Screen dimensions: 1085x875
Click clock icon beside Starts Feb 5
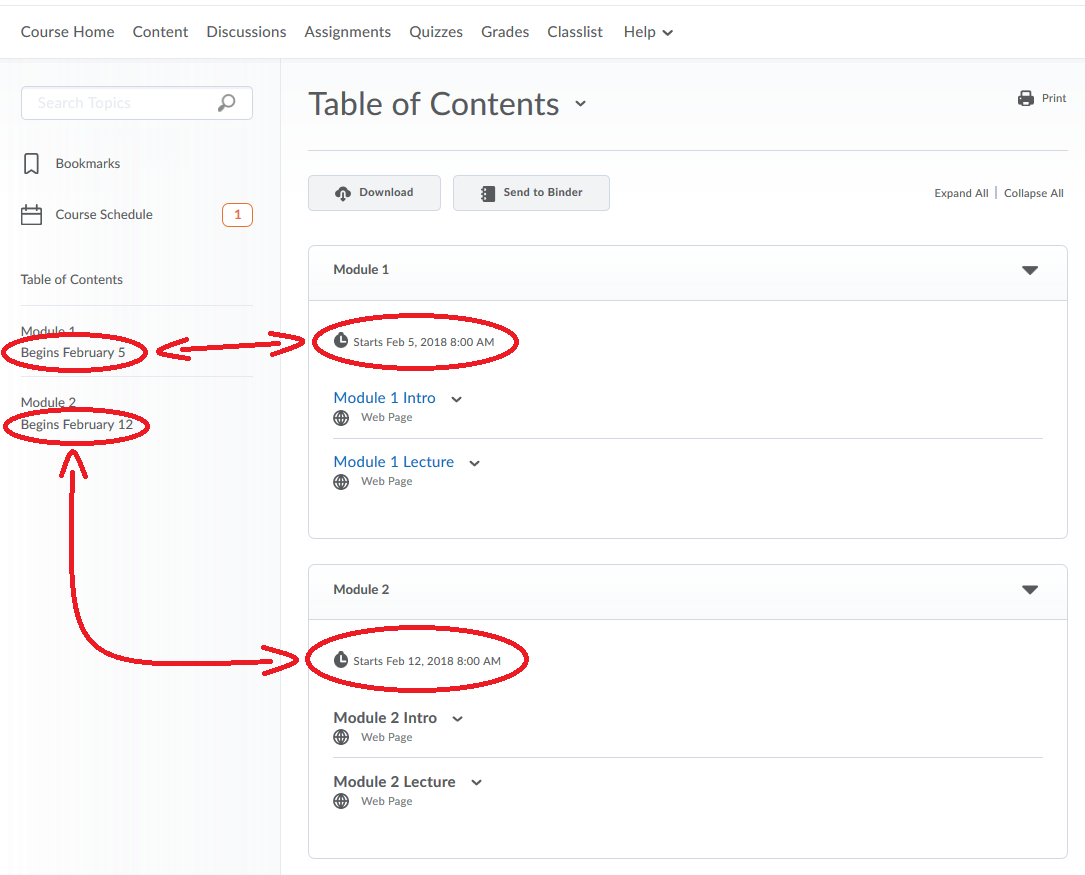coord(341,341)
